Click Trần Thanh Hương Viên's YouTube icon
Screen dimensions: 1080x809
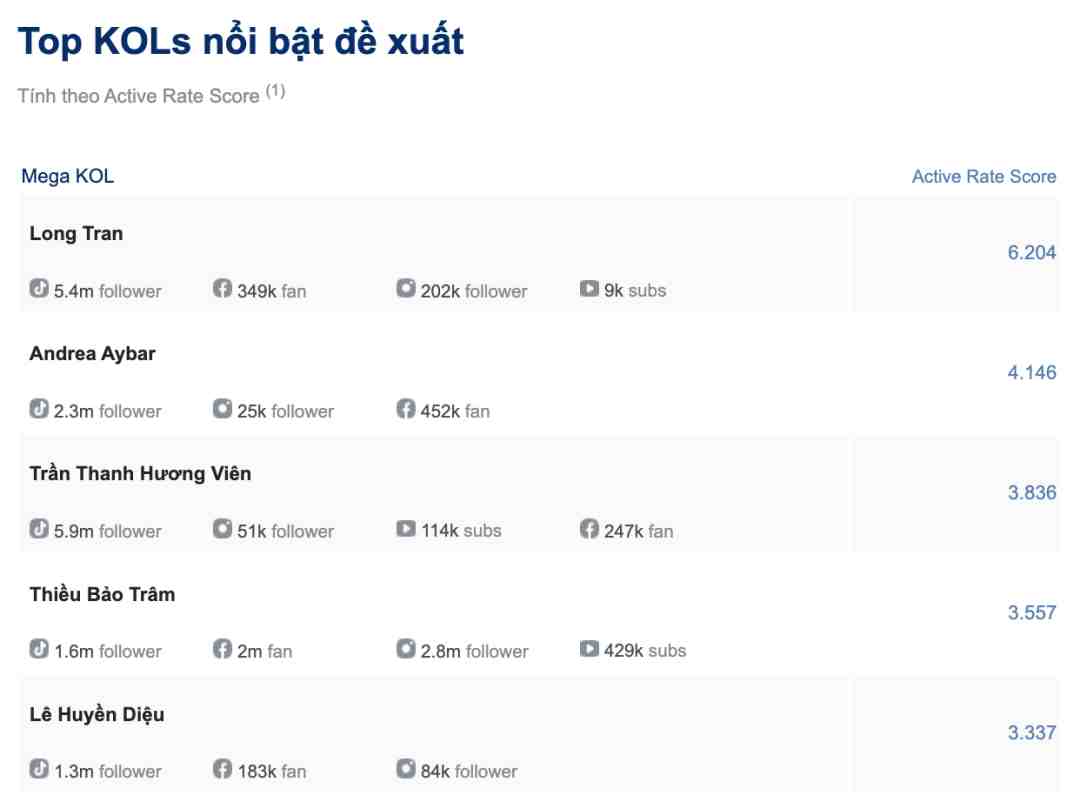point(406,529)
